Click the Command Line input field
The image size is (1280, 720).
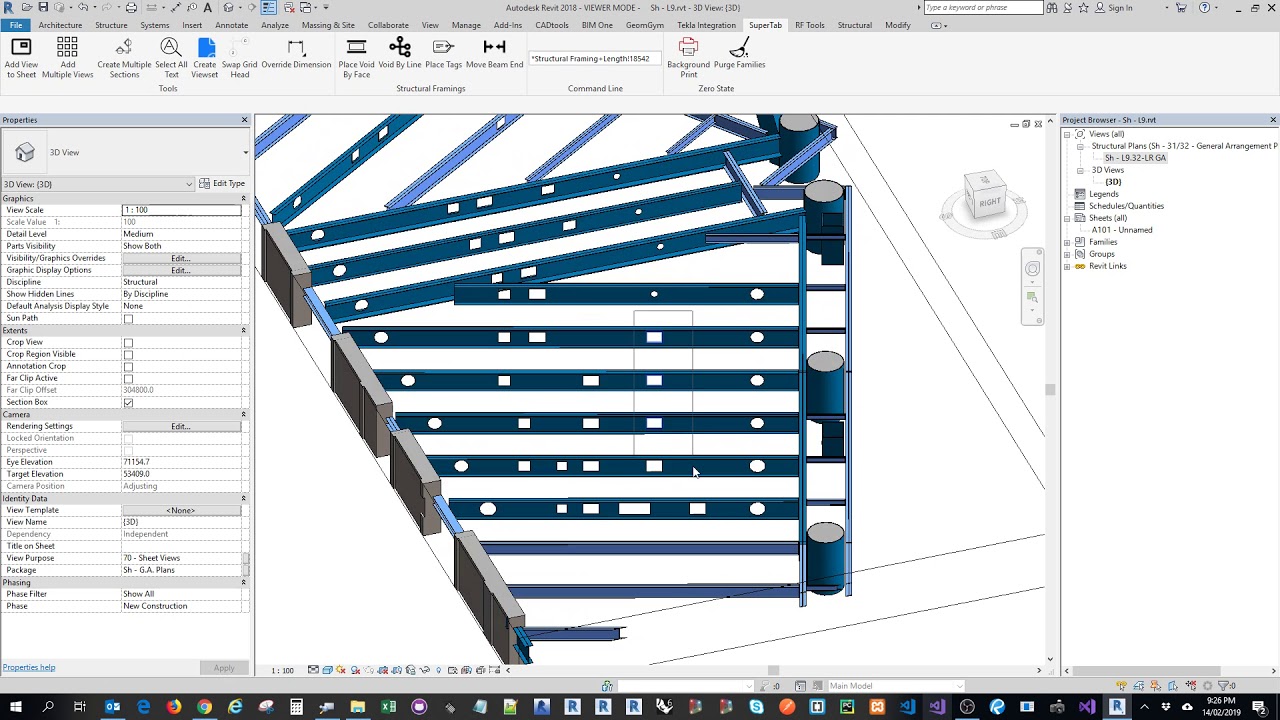click(x=594, y=59)
